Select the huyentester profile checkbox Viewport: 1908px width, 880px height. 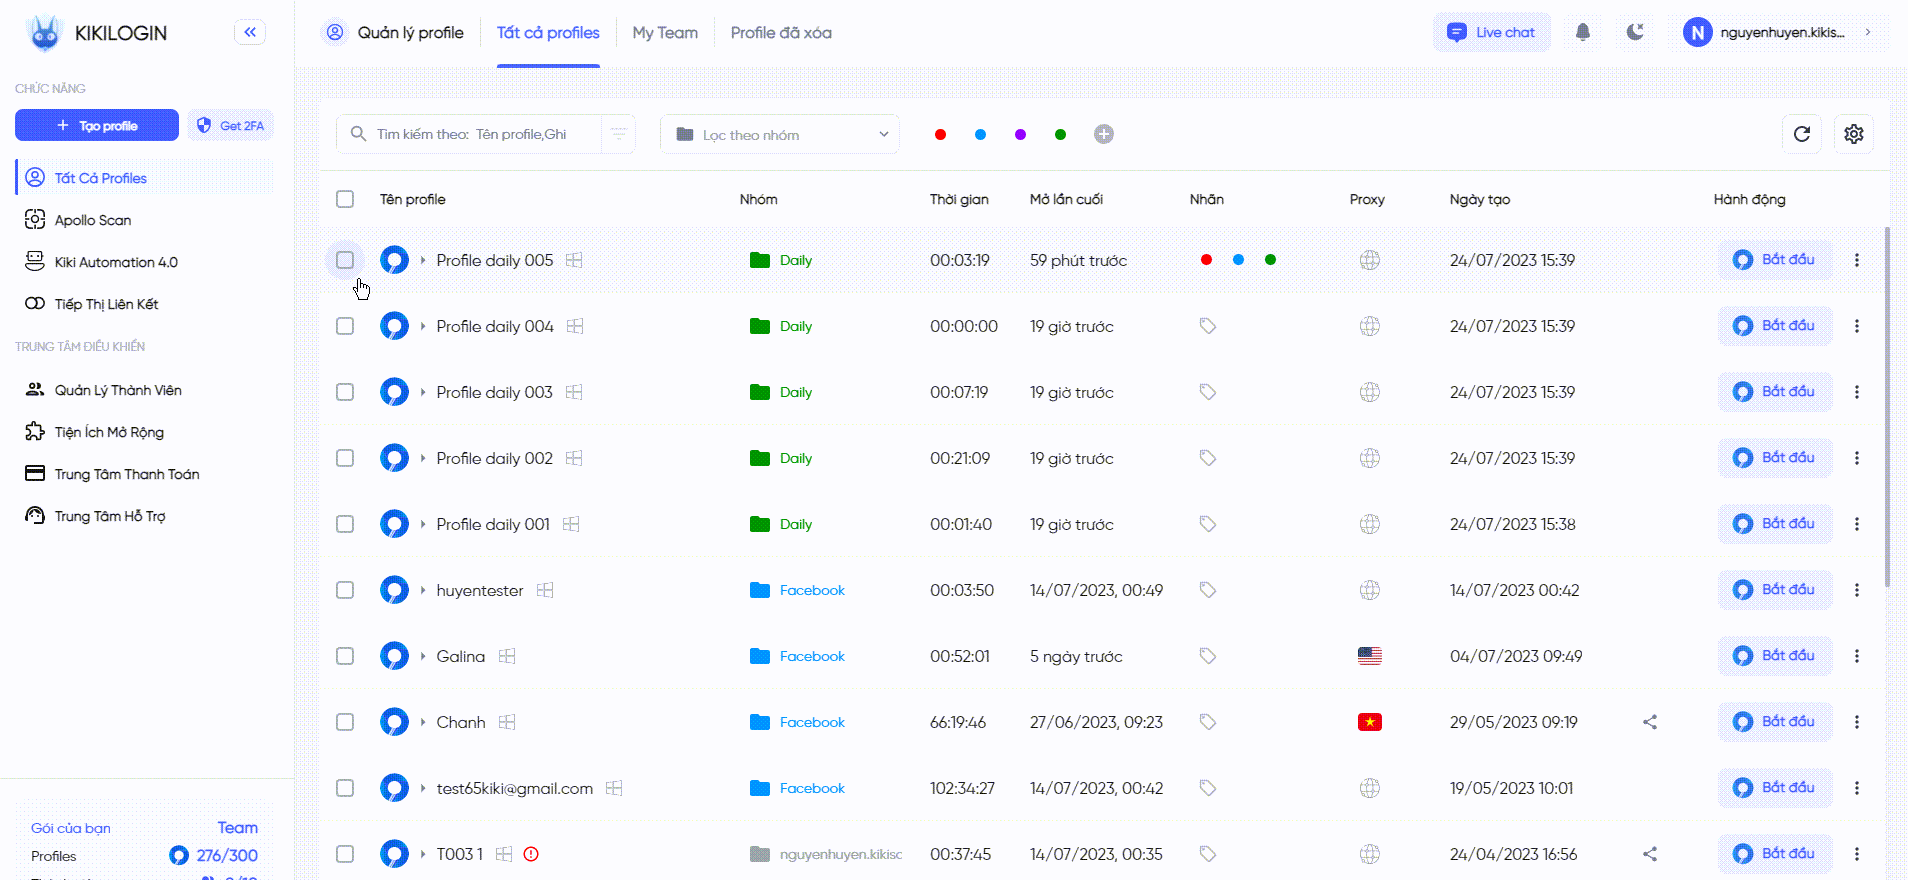(345, 590)
